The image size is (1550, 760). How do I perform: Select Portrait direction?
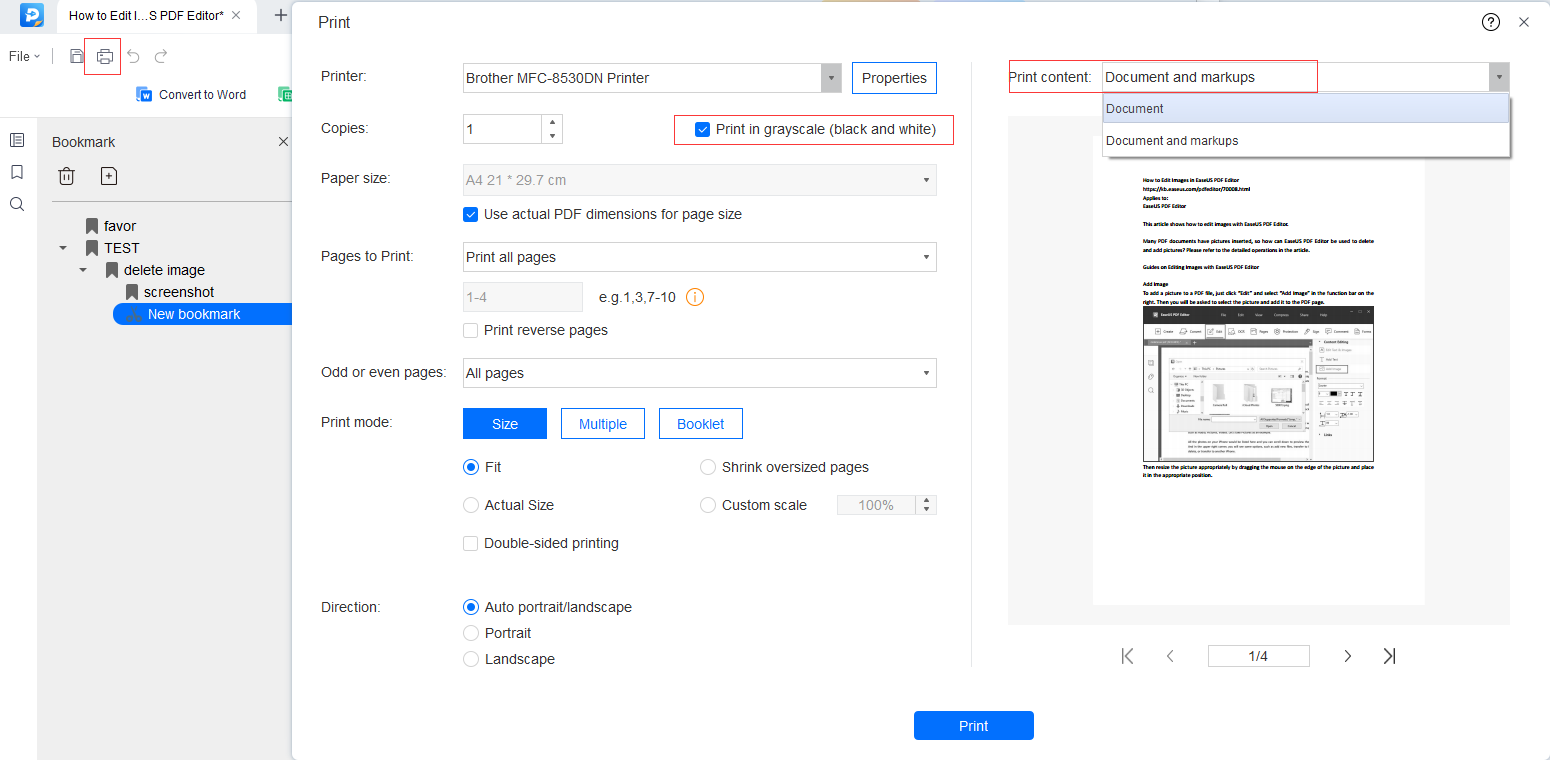(x=471, y=633)
